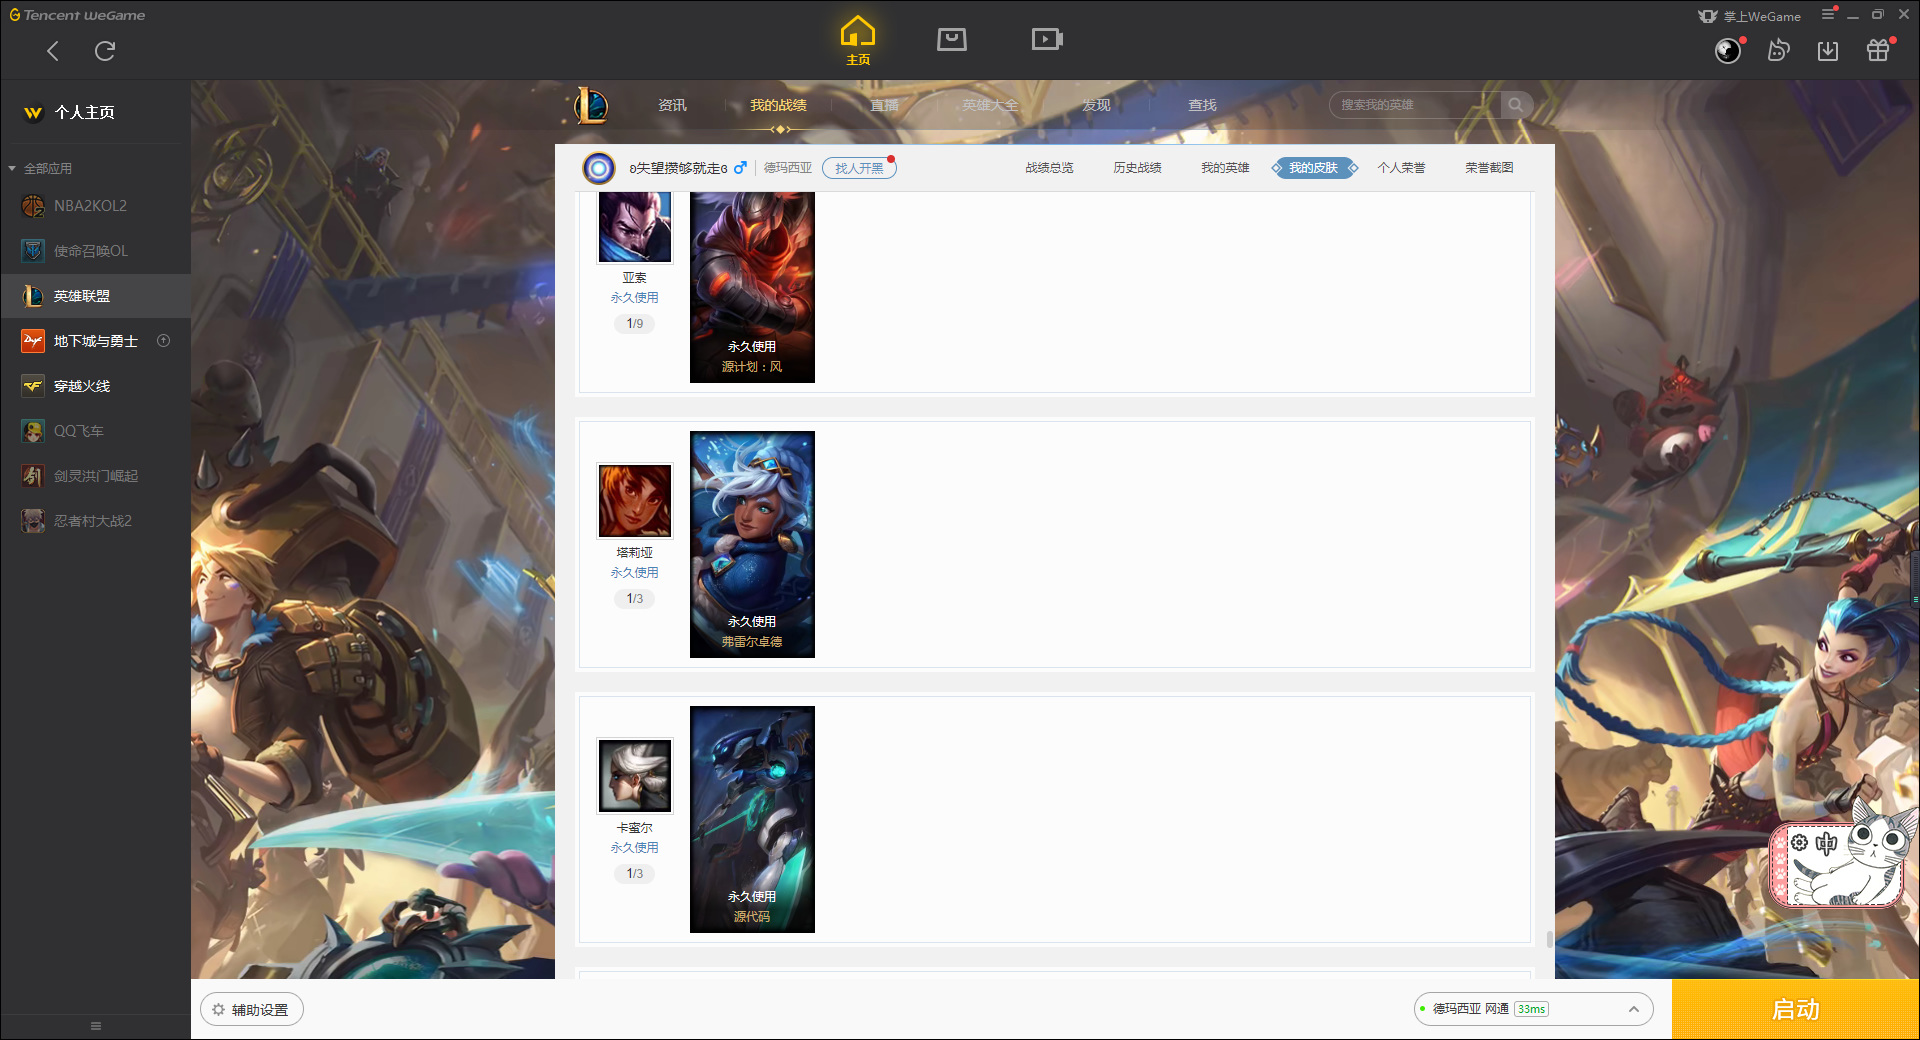Click the QQ飞车 game icon
Image resolution: width=1920 pixels, height=1040 pixels.
pyautogui.click(x=33, y=431)
